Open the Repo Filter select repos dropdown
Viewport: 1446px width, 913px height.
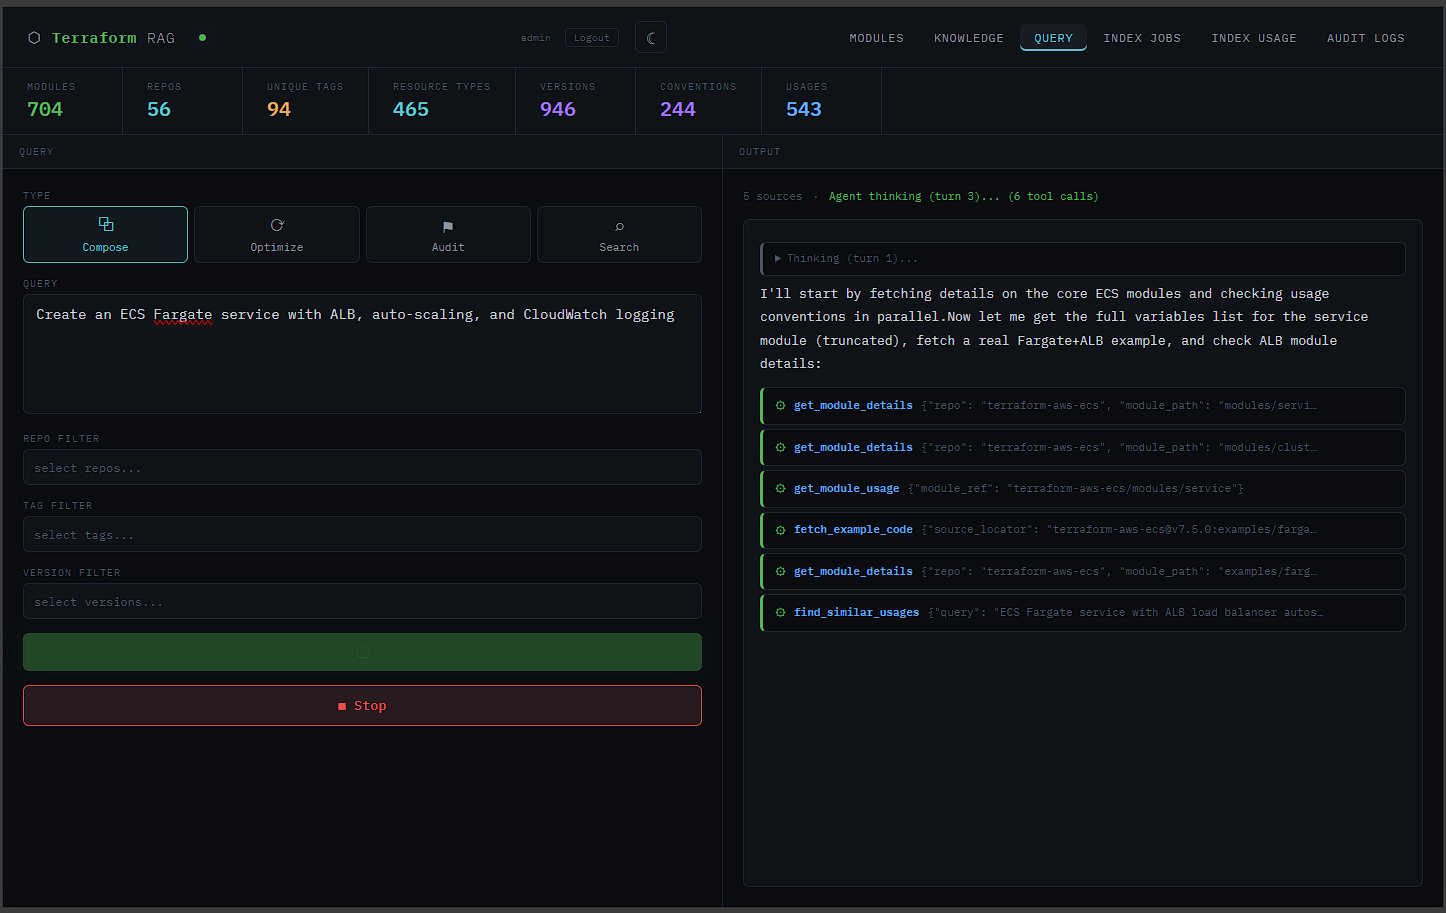[362, 468]
